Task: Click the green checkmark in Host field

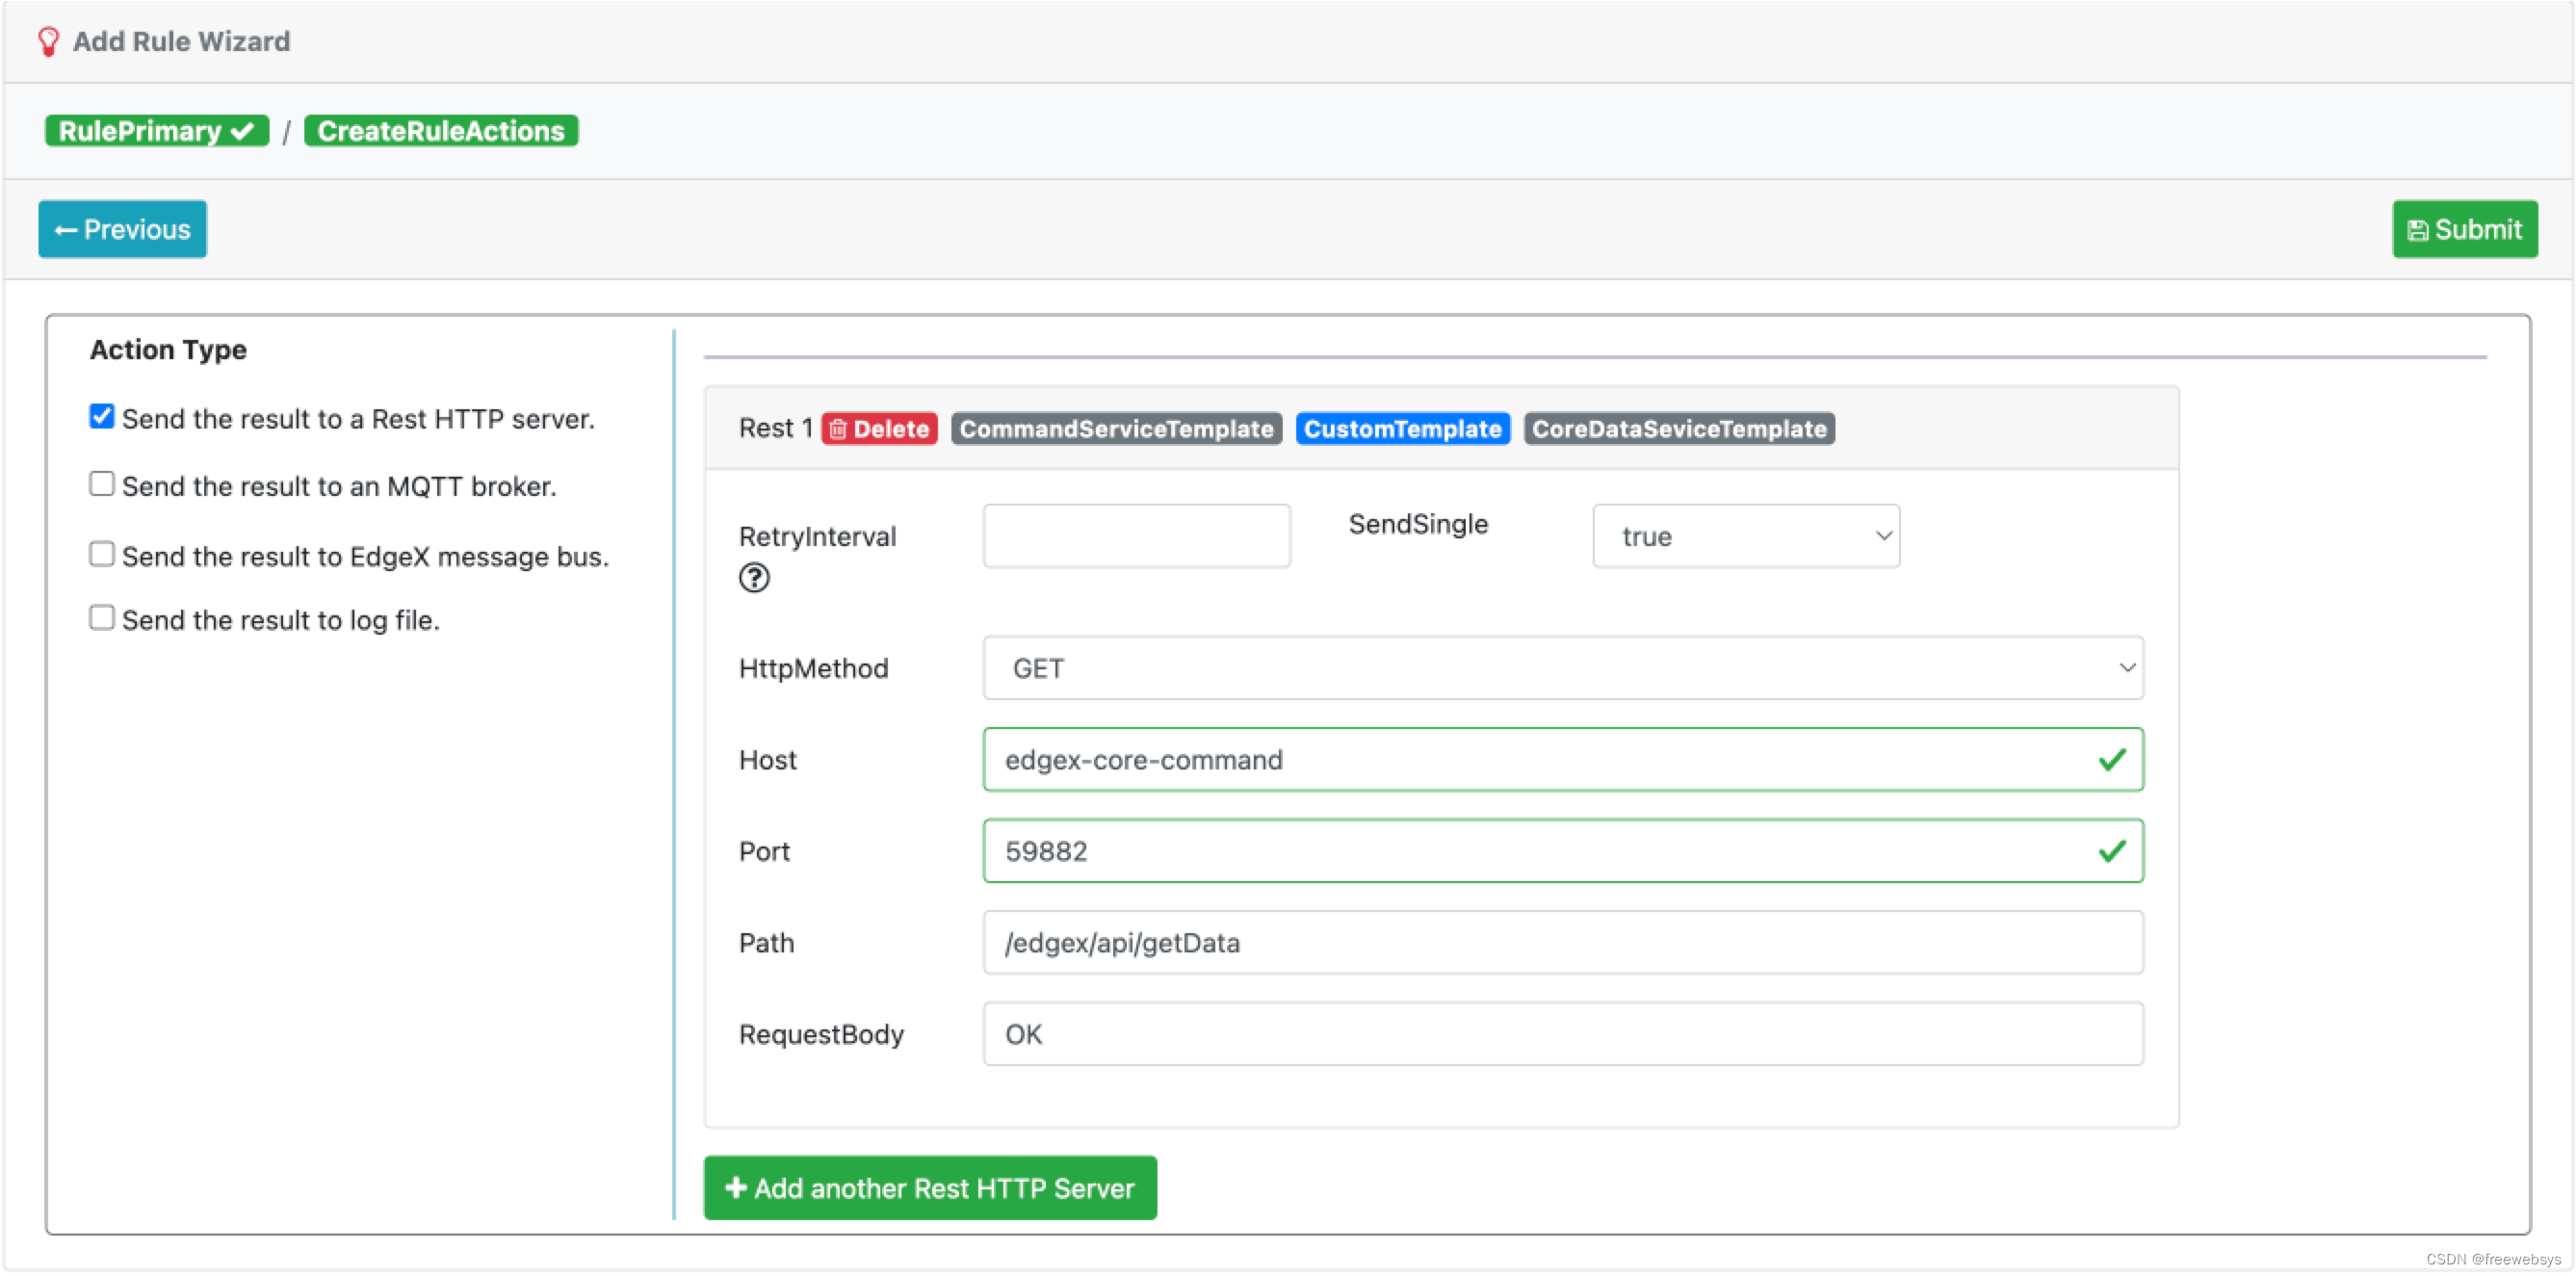Action: tap(2111, 760)
